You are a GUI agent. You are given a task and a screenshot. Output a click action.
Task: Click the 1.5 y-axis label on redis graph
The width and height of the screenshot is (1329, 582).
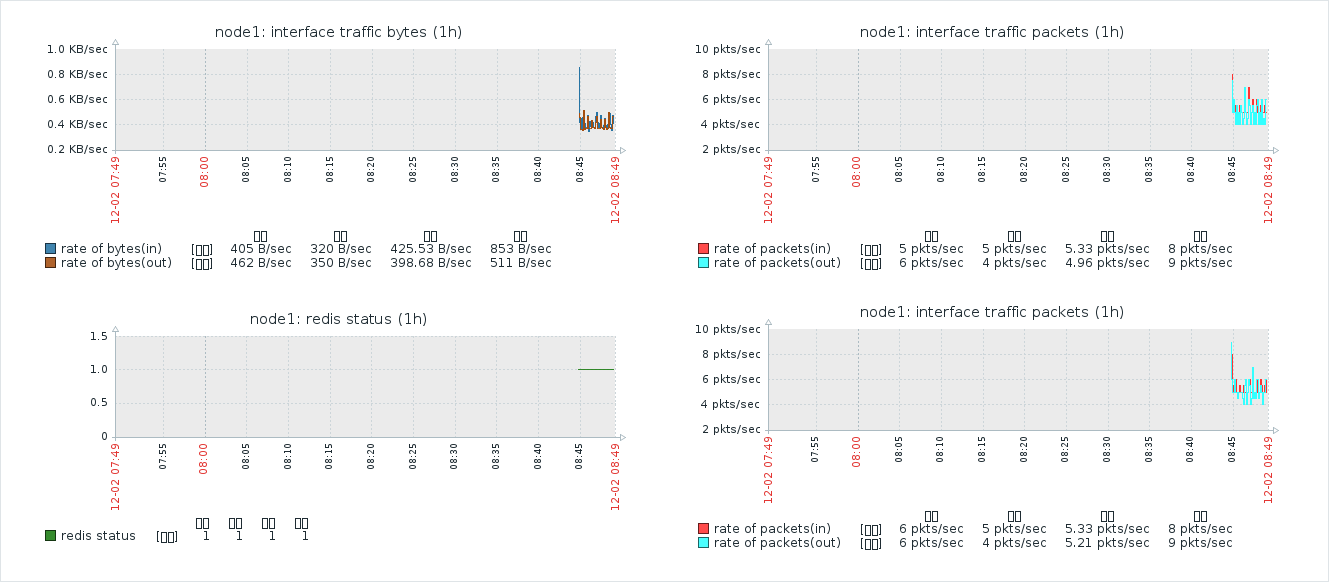[x=98, y=336]
